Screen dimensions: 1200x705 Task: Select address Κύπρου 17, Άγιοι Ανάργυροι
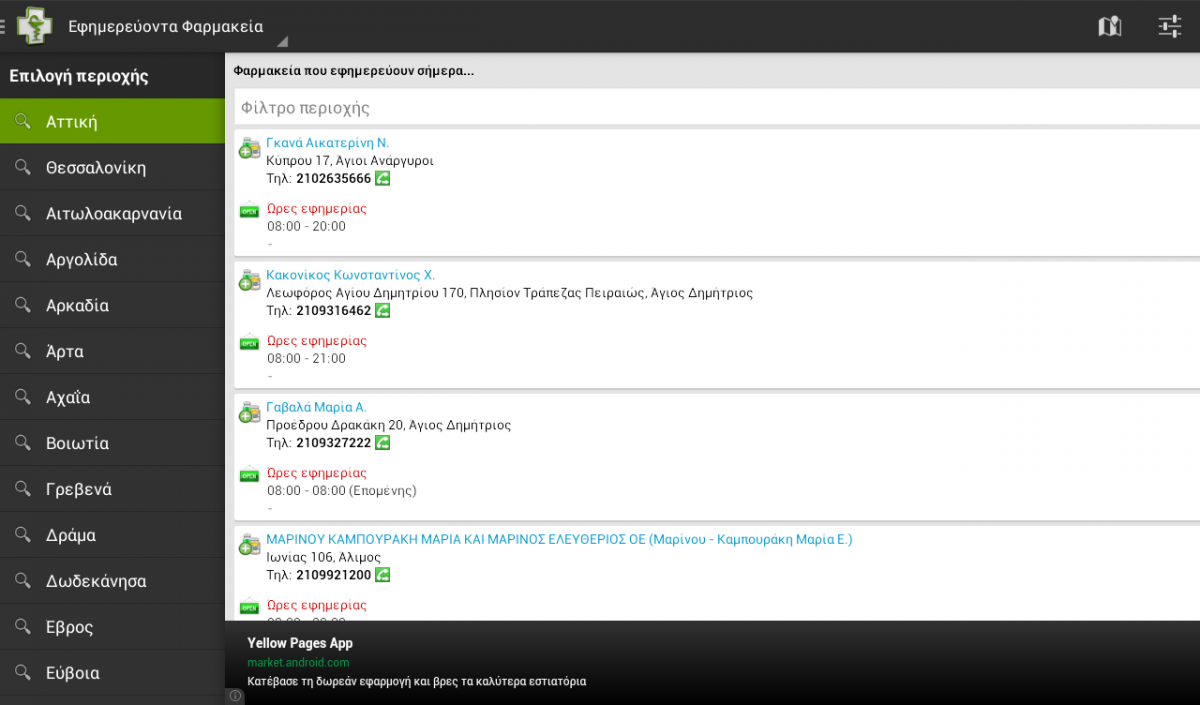pyautogui.click(x=350, y=161)
